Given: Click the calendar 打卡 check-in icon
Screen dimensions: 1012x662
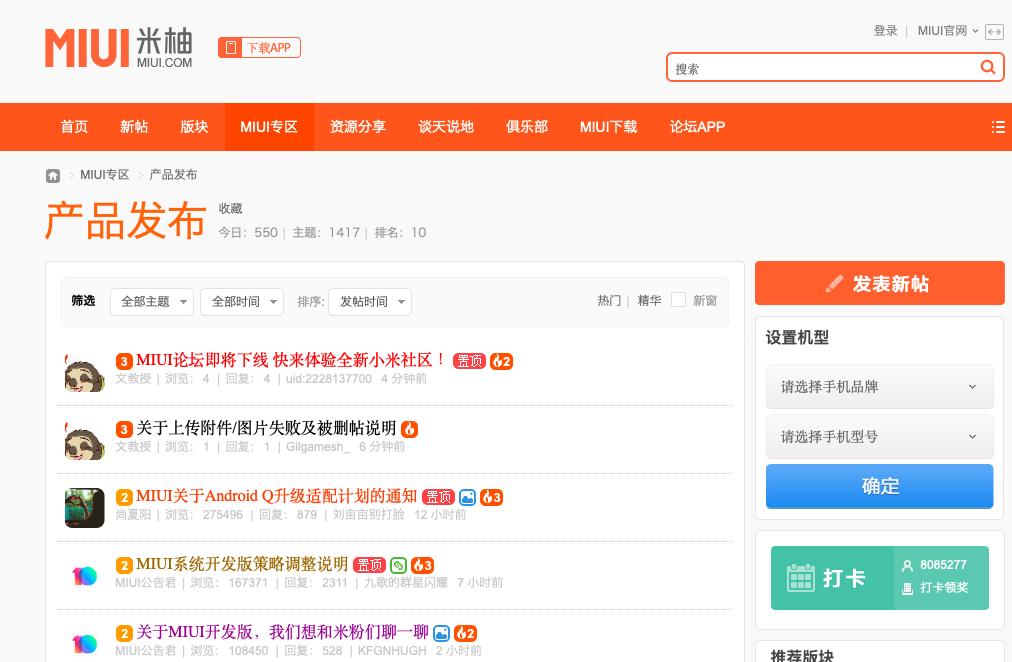Looking at the screenshot, I should click(x=800, y=578).
